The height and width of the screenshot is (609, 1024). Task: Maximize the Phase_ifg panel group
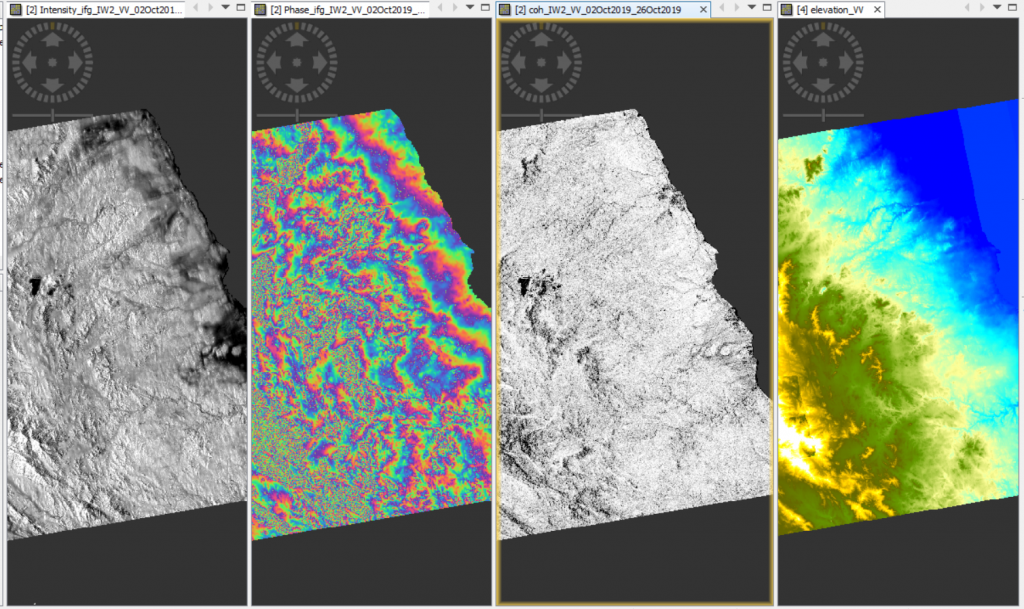(485, 7)
